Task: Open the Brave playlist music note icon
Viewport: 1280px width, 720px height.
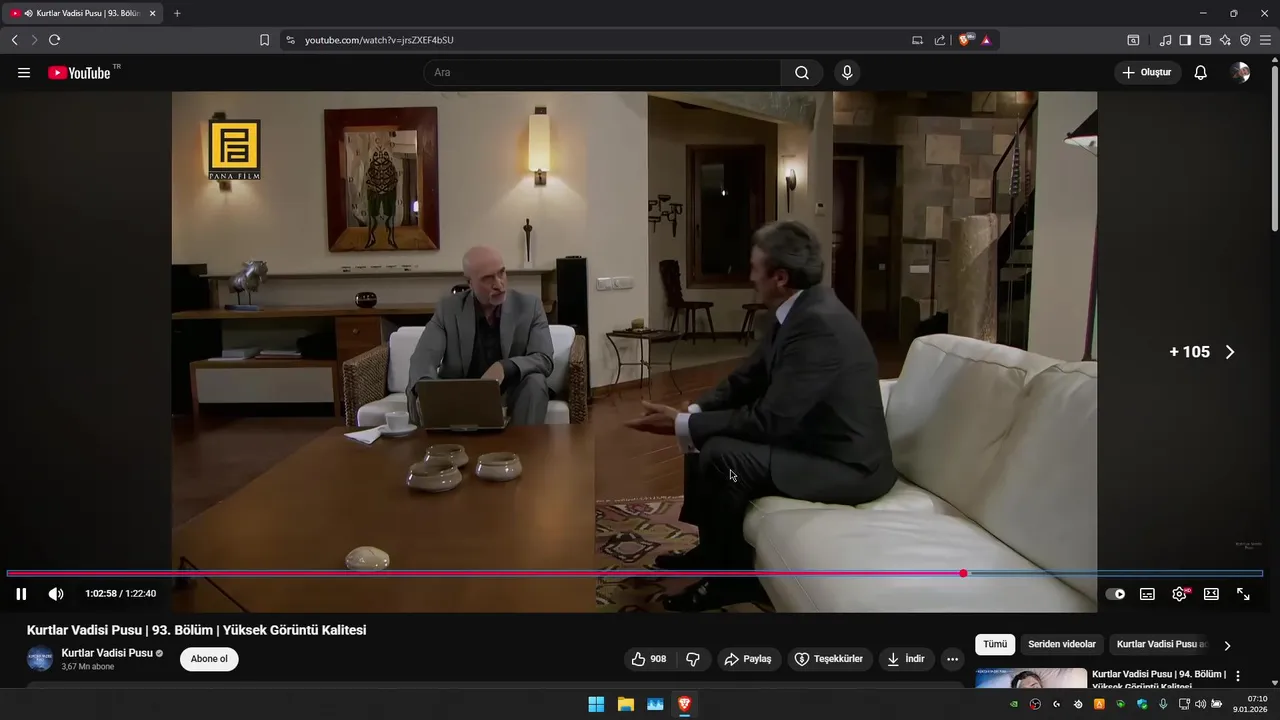Action: [x=1165, y=40]
